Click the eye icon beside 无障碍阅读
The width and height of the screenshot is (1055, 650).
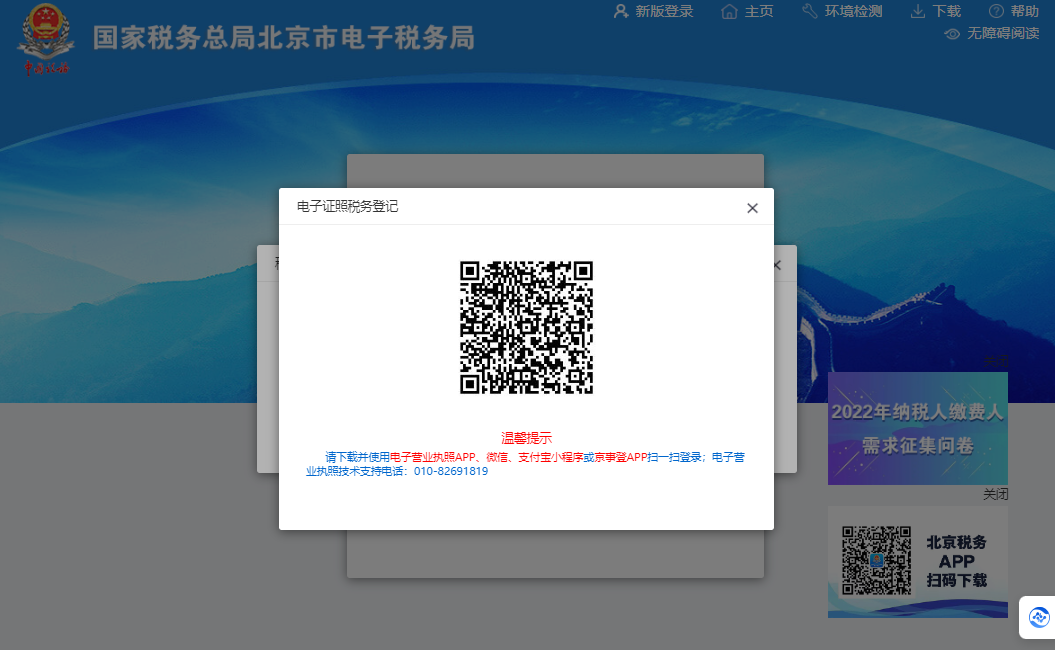952,34
